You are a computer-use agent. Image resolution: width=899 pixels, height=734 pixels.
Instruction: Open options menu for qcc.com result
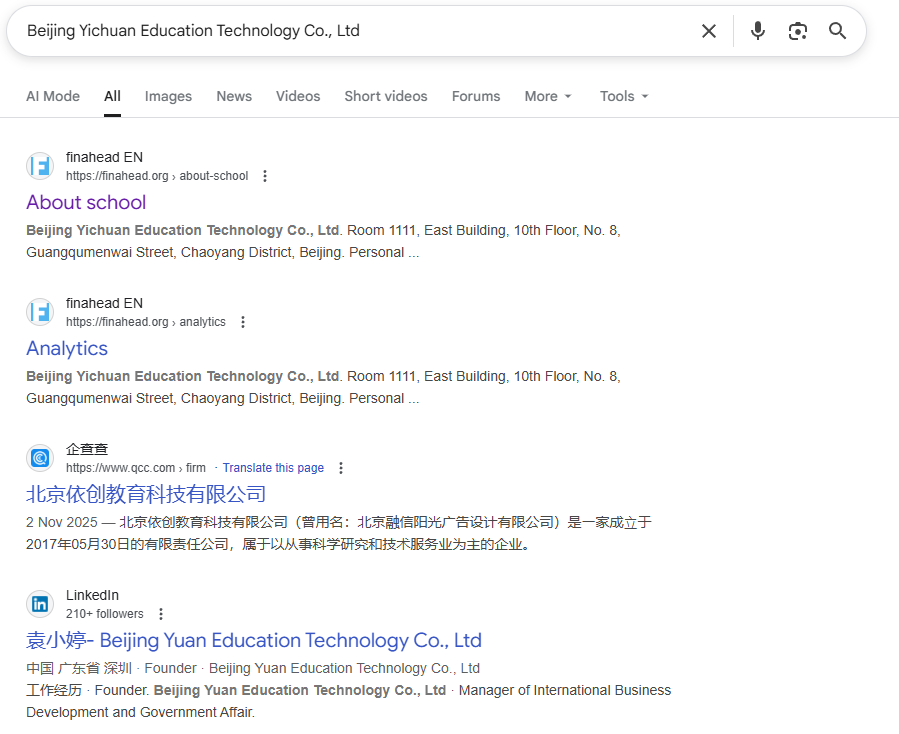(341, 468)
